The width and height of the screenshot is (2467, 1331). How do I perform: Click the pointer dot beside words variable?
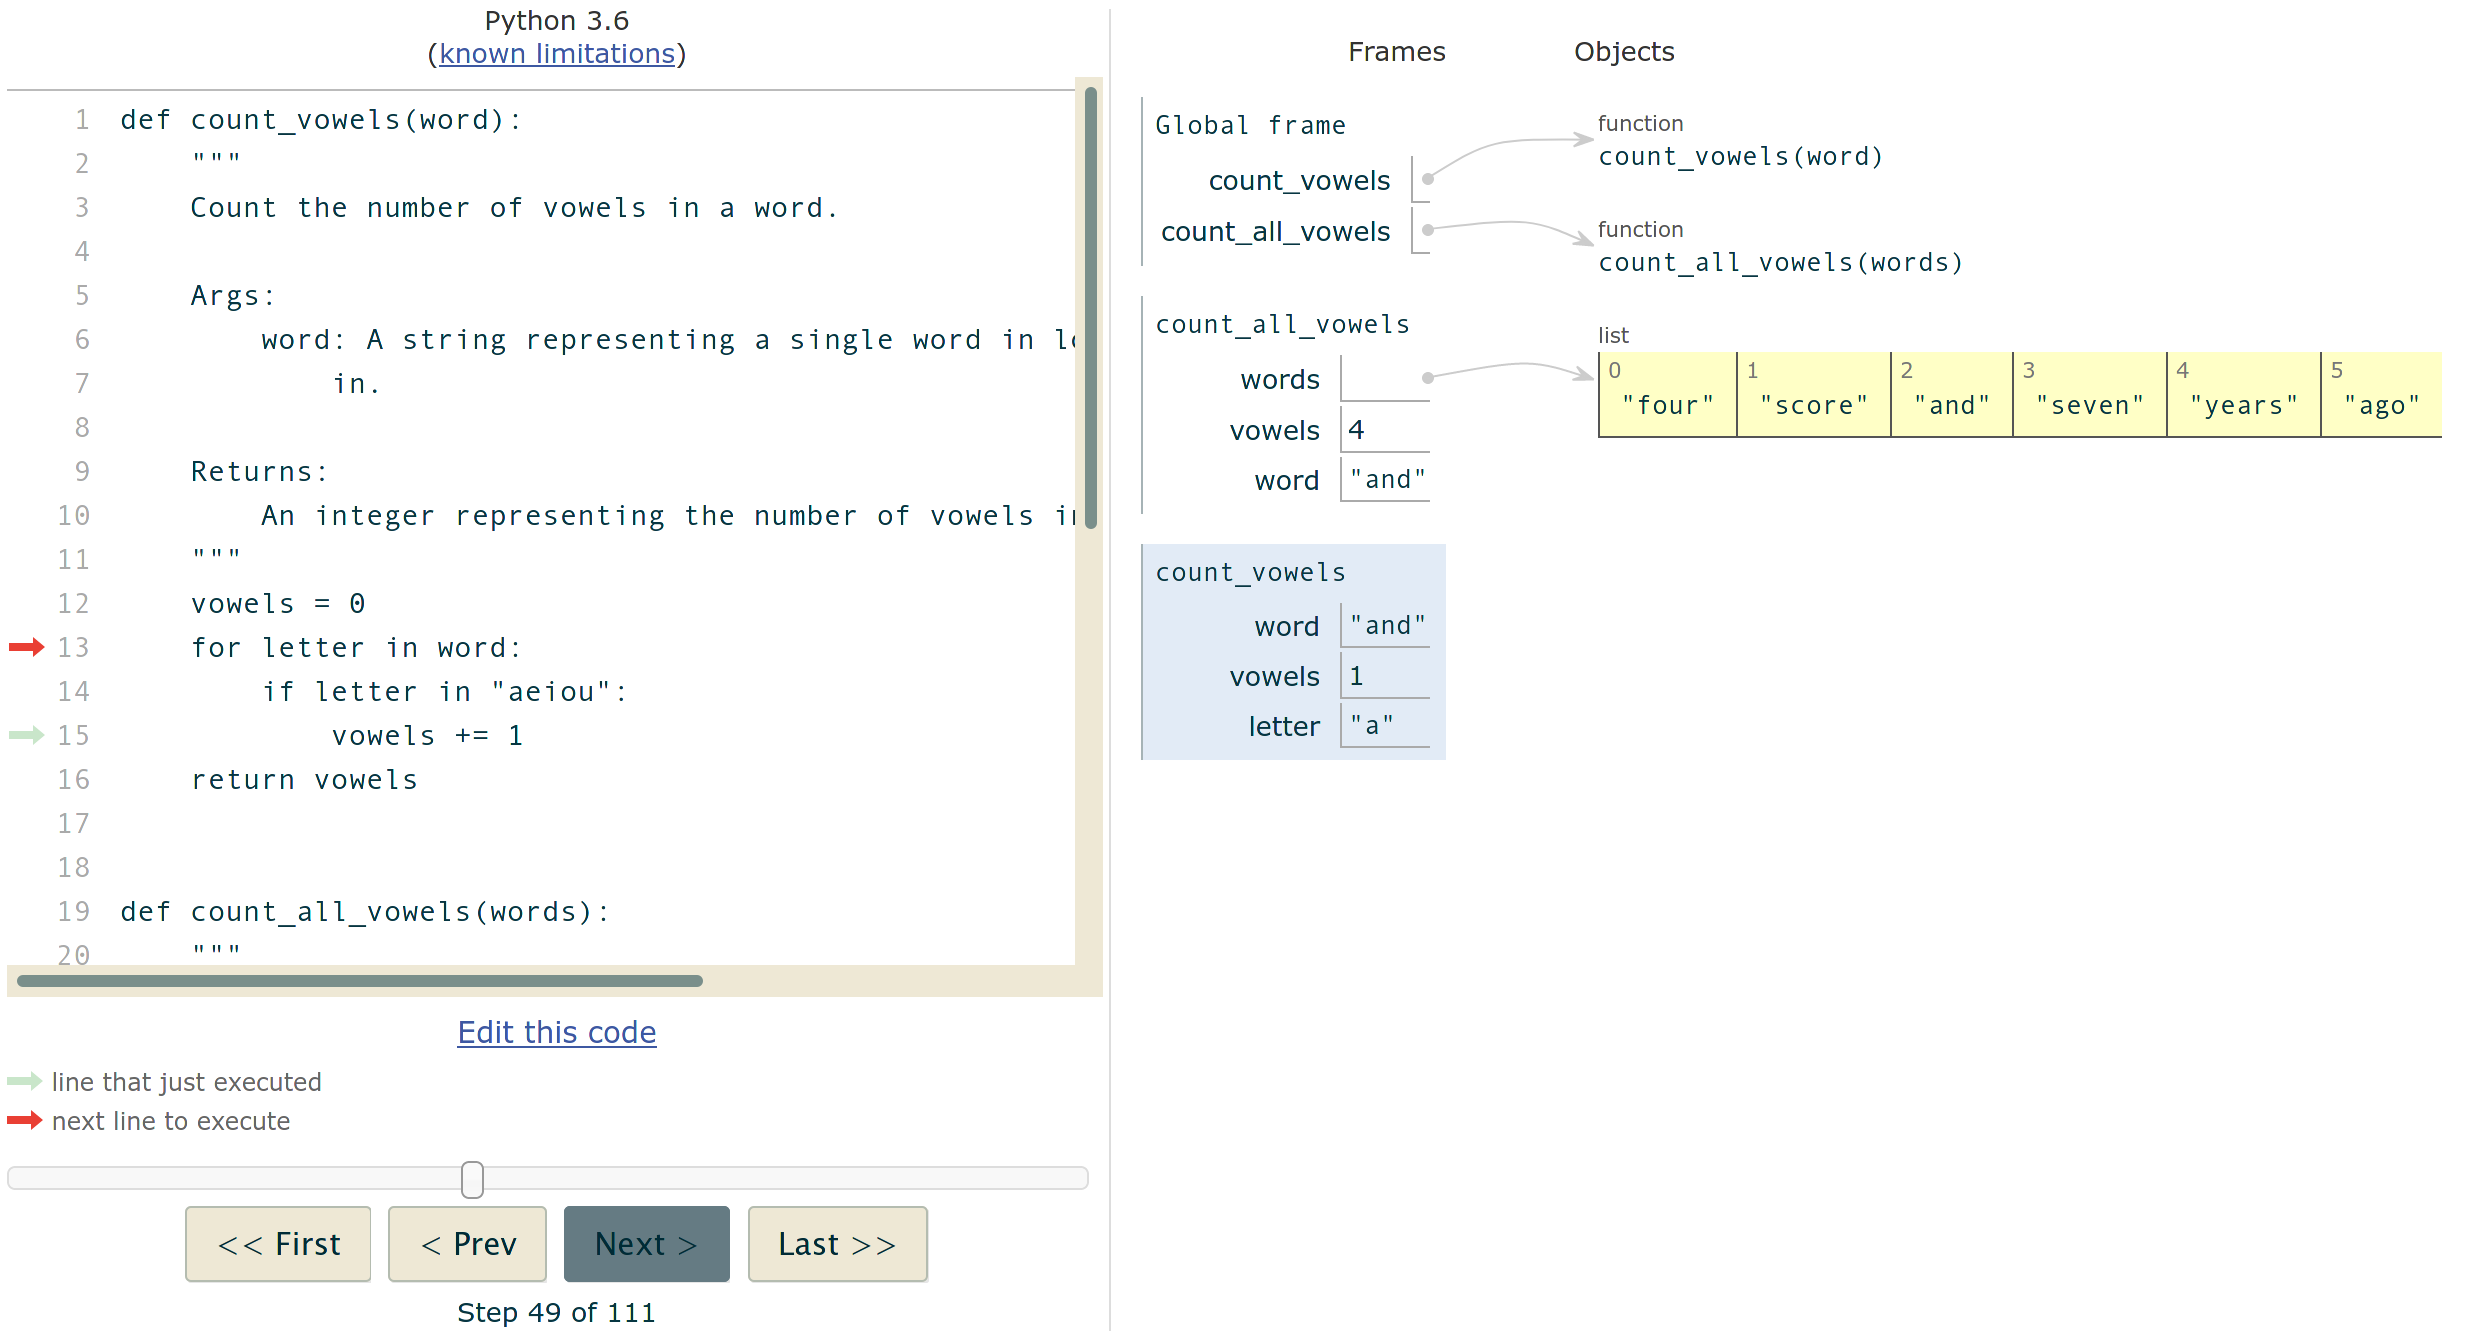[1428, 378]
